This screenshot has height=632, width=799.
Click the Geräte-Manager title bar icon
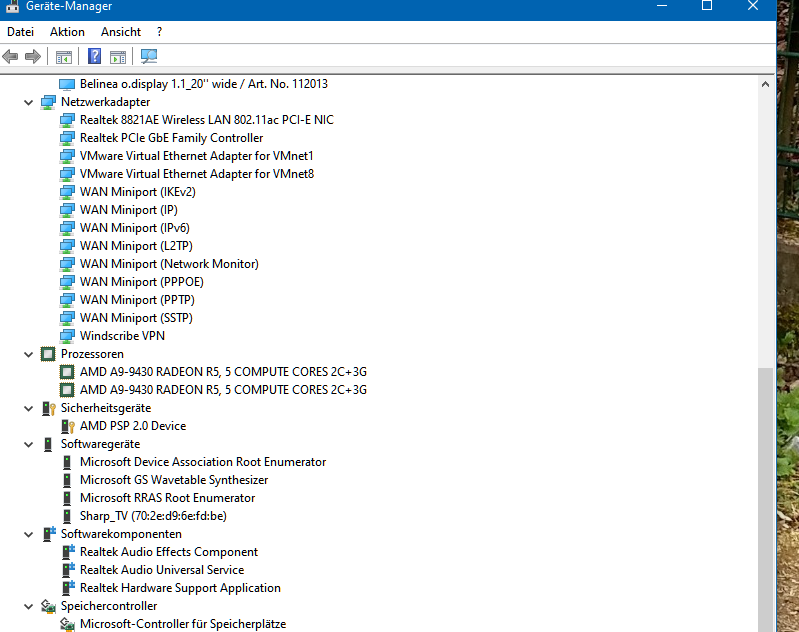click(x=12, y=6)
